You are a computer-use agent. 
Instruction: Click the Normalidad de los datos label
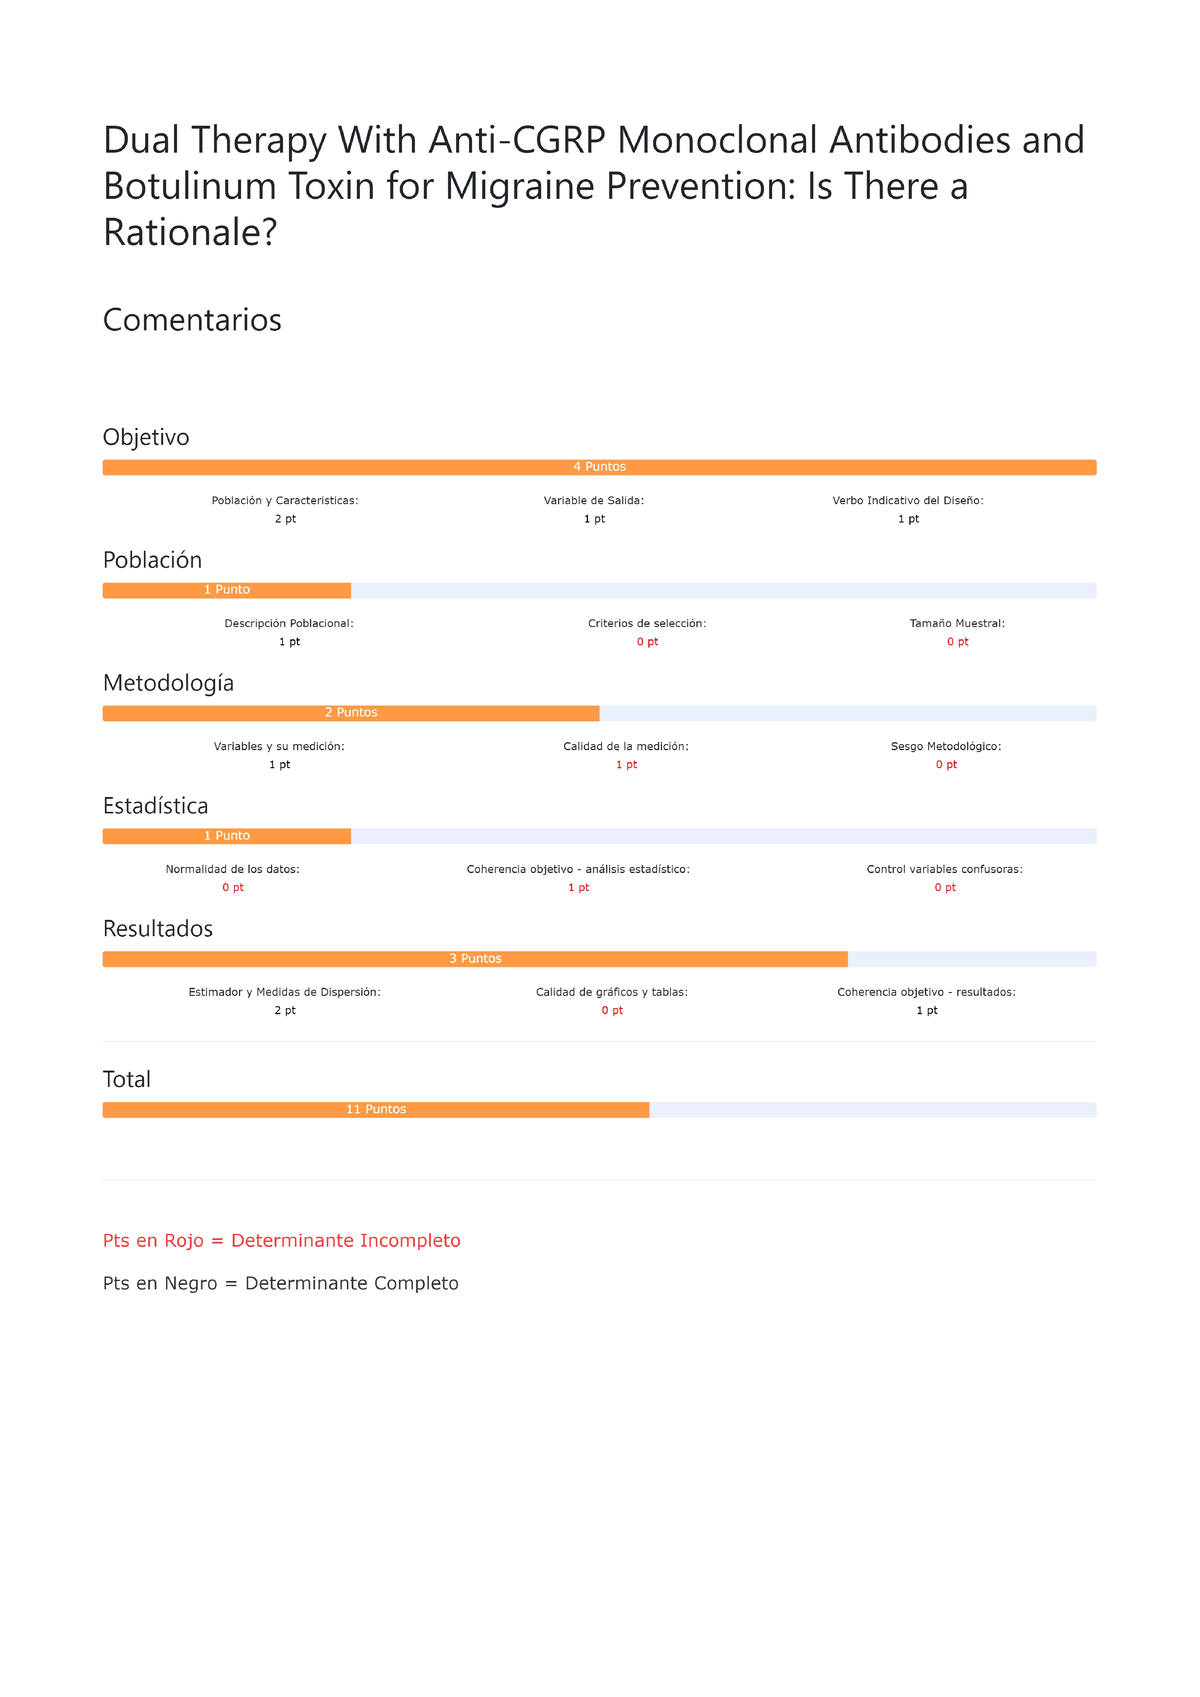tap(232, 869)
